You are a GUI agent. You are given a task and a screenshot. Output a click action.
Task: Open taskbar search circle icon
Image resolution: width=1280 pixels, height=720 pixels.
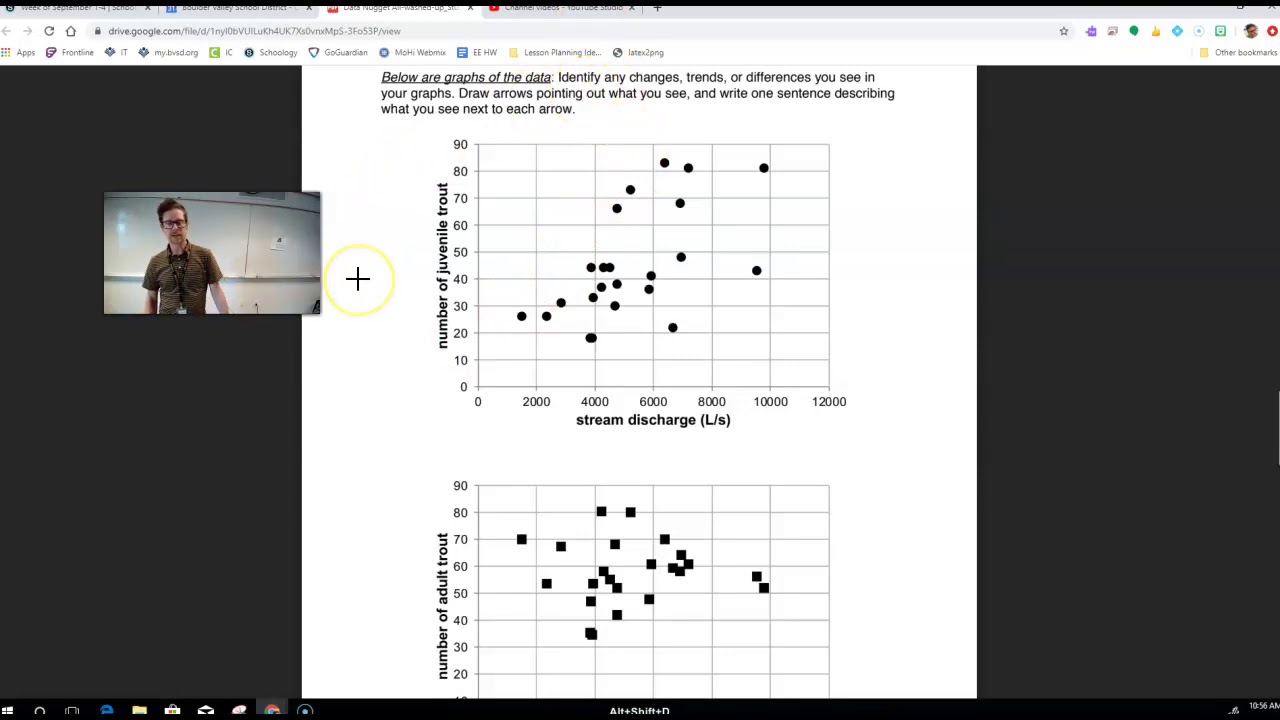coord(40,711)
